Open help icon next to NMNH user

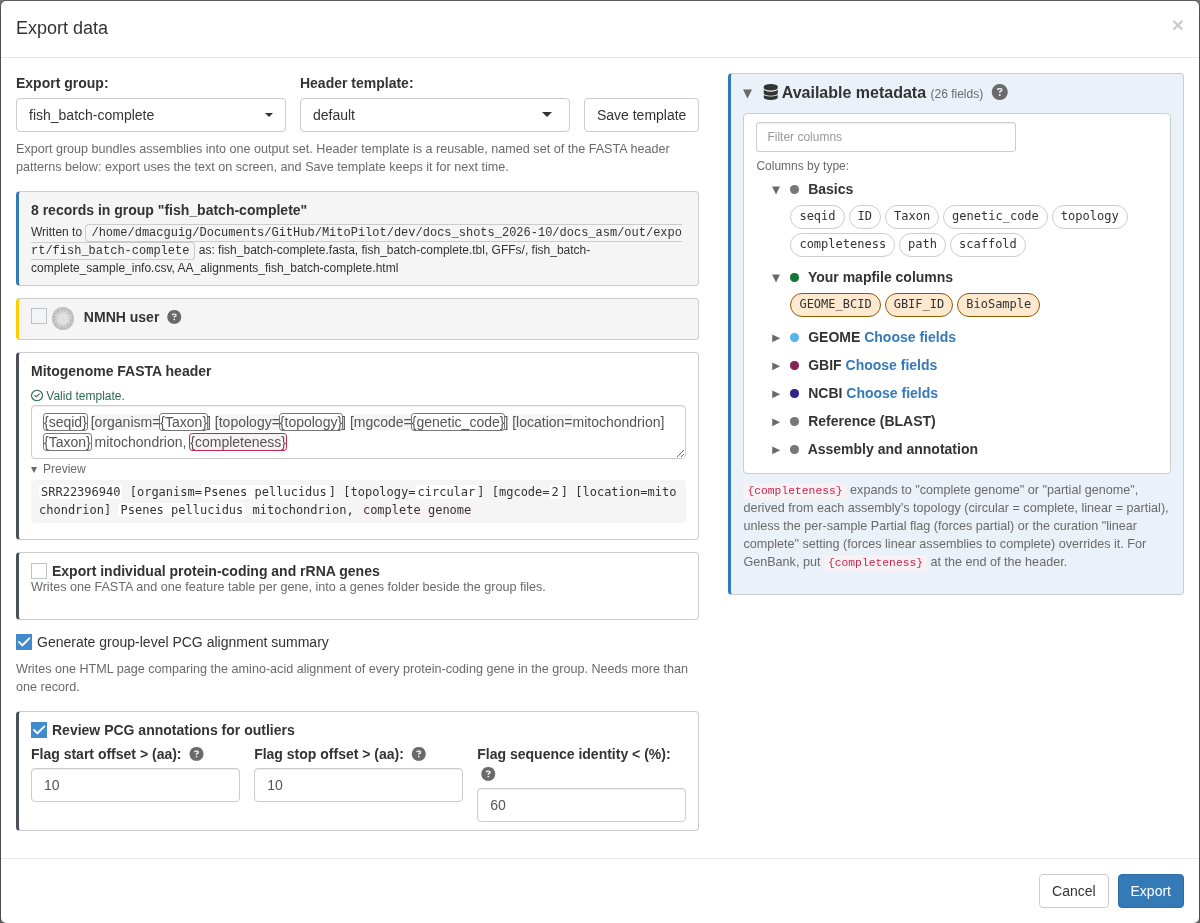pyautogui.click(x=174, y=317)
